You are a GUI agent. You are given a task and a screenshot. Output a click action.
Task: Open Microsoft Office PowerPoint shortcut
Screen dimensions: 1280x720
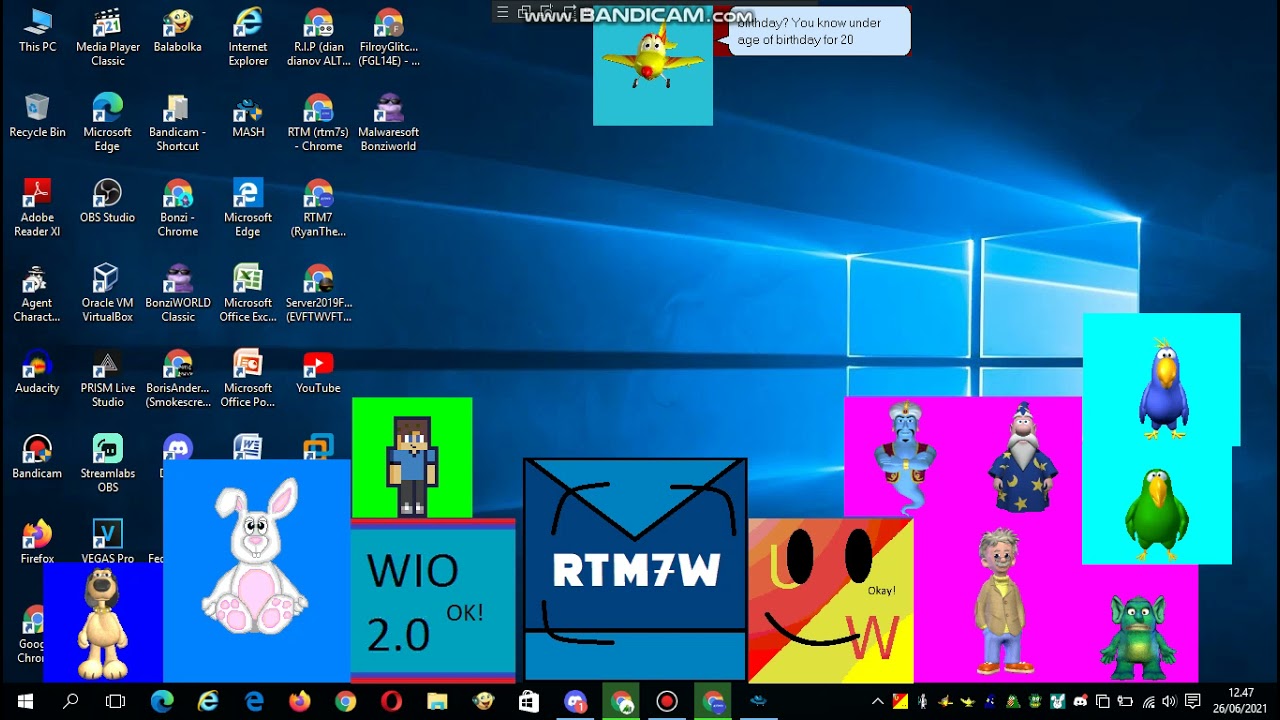click(248, 378)
